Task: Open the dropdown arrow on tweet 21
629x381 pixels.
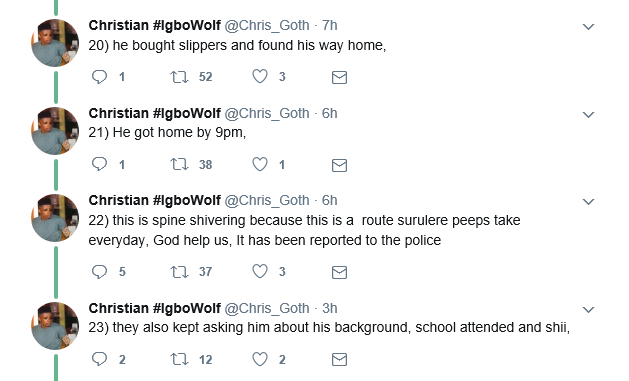Action: (588, 115)
